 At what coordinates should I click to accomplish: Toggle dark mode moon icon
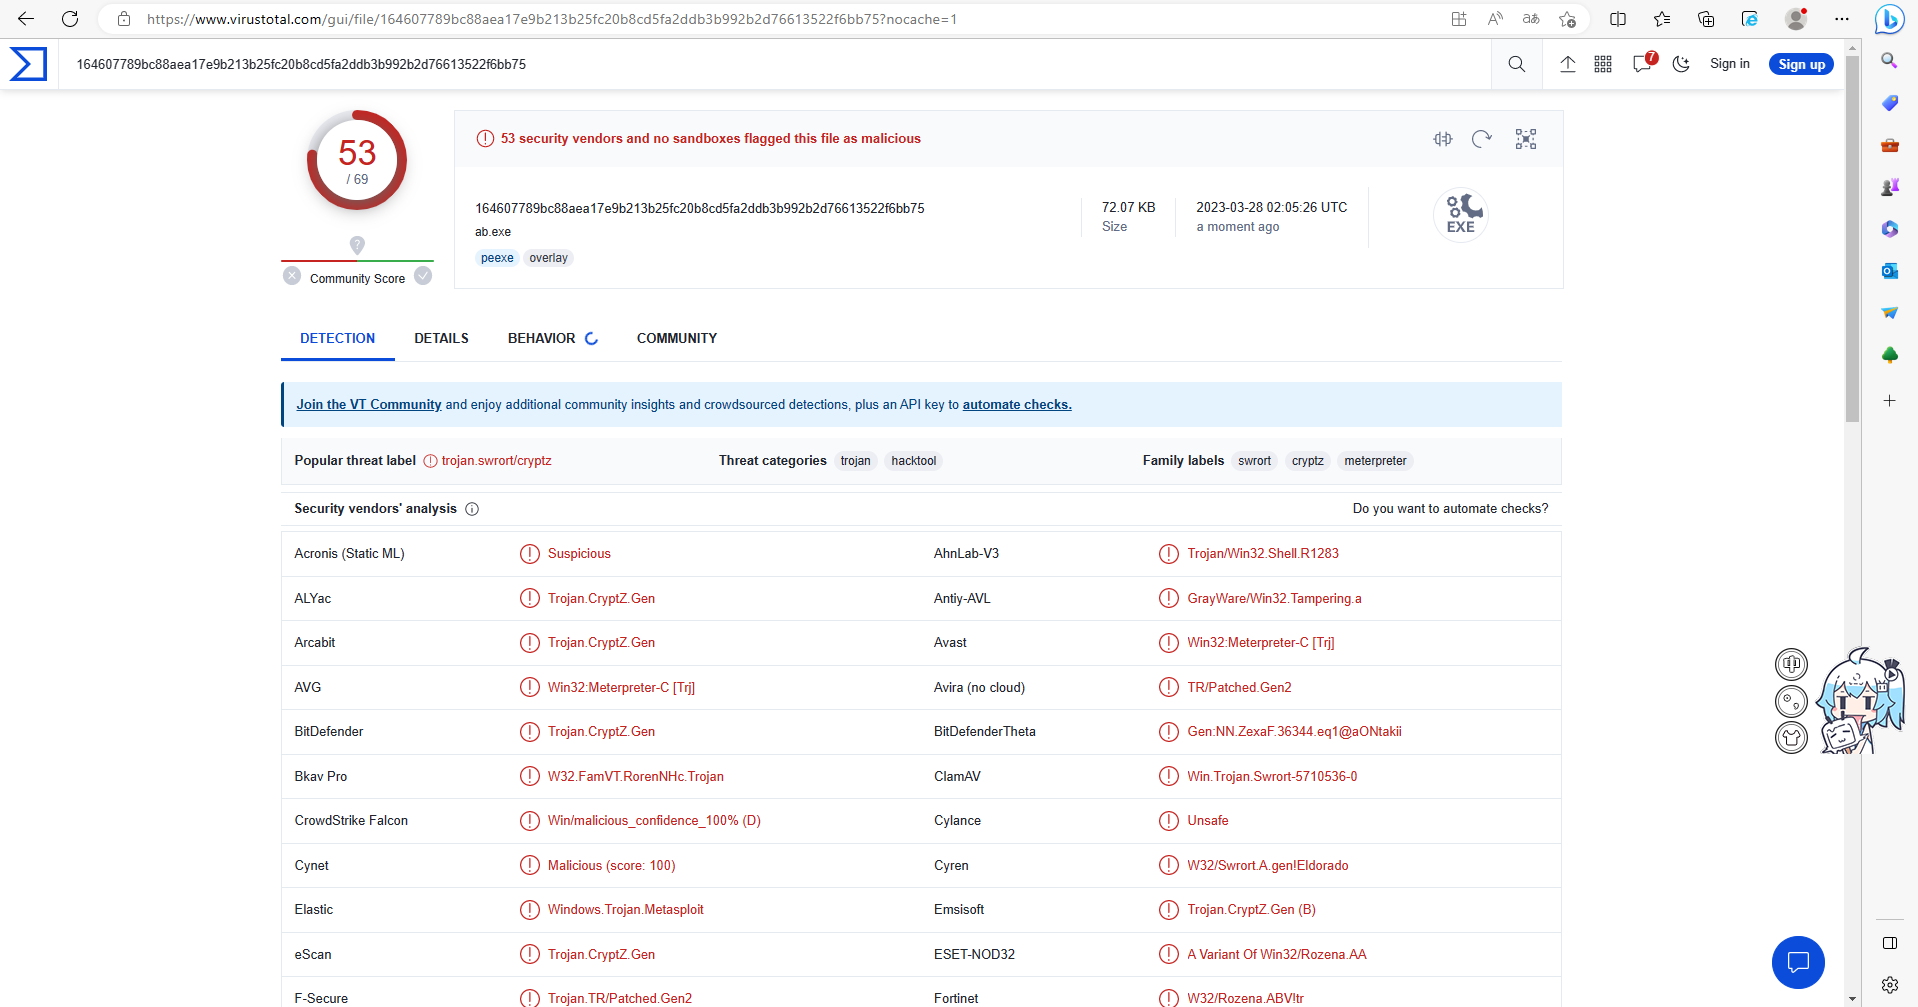(1681, 64)
